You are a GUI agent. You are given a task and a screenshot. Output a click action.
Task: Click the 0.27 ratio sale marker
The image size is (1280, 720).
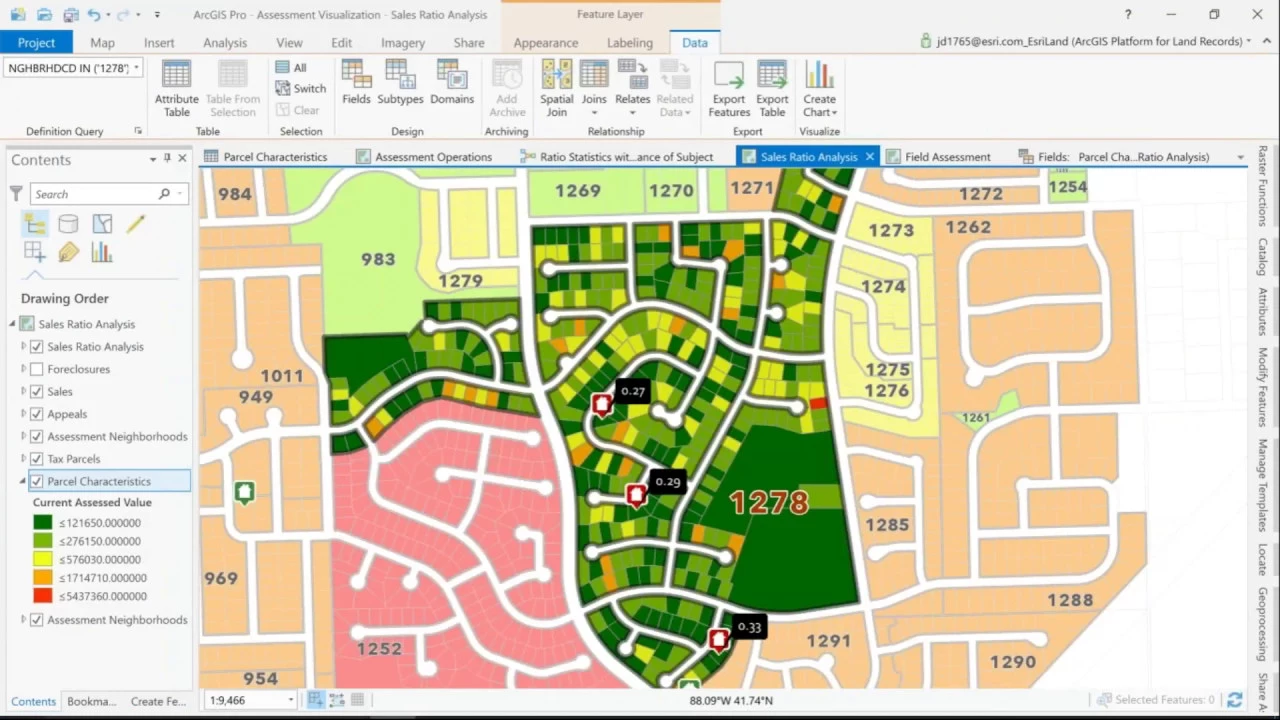pyautogui.click(x=602, y=404)
